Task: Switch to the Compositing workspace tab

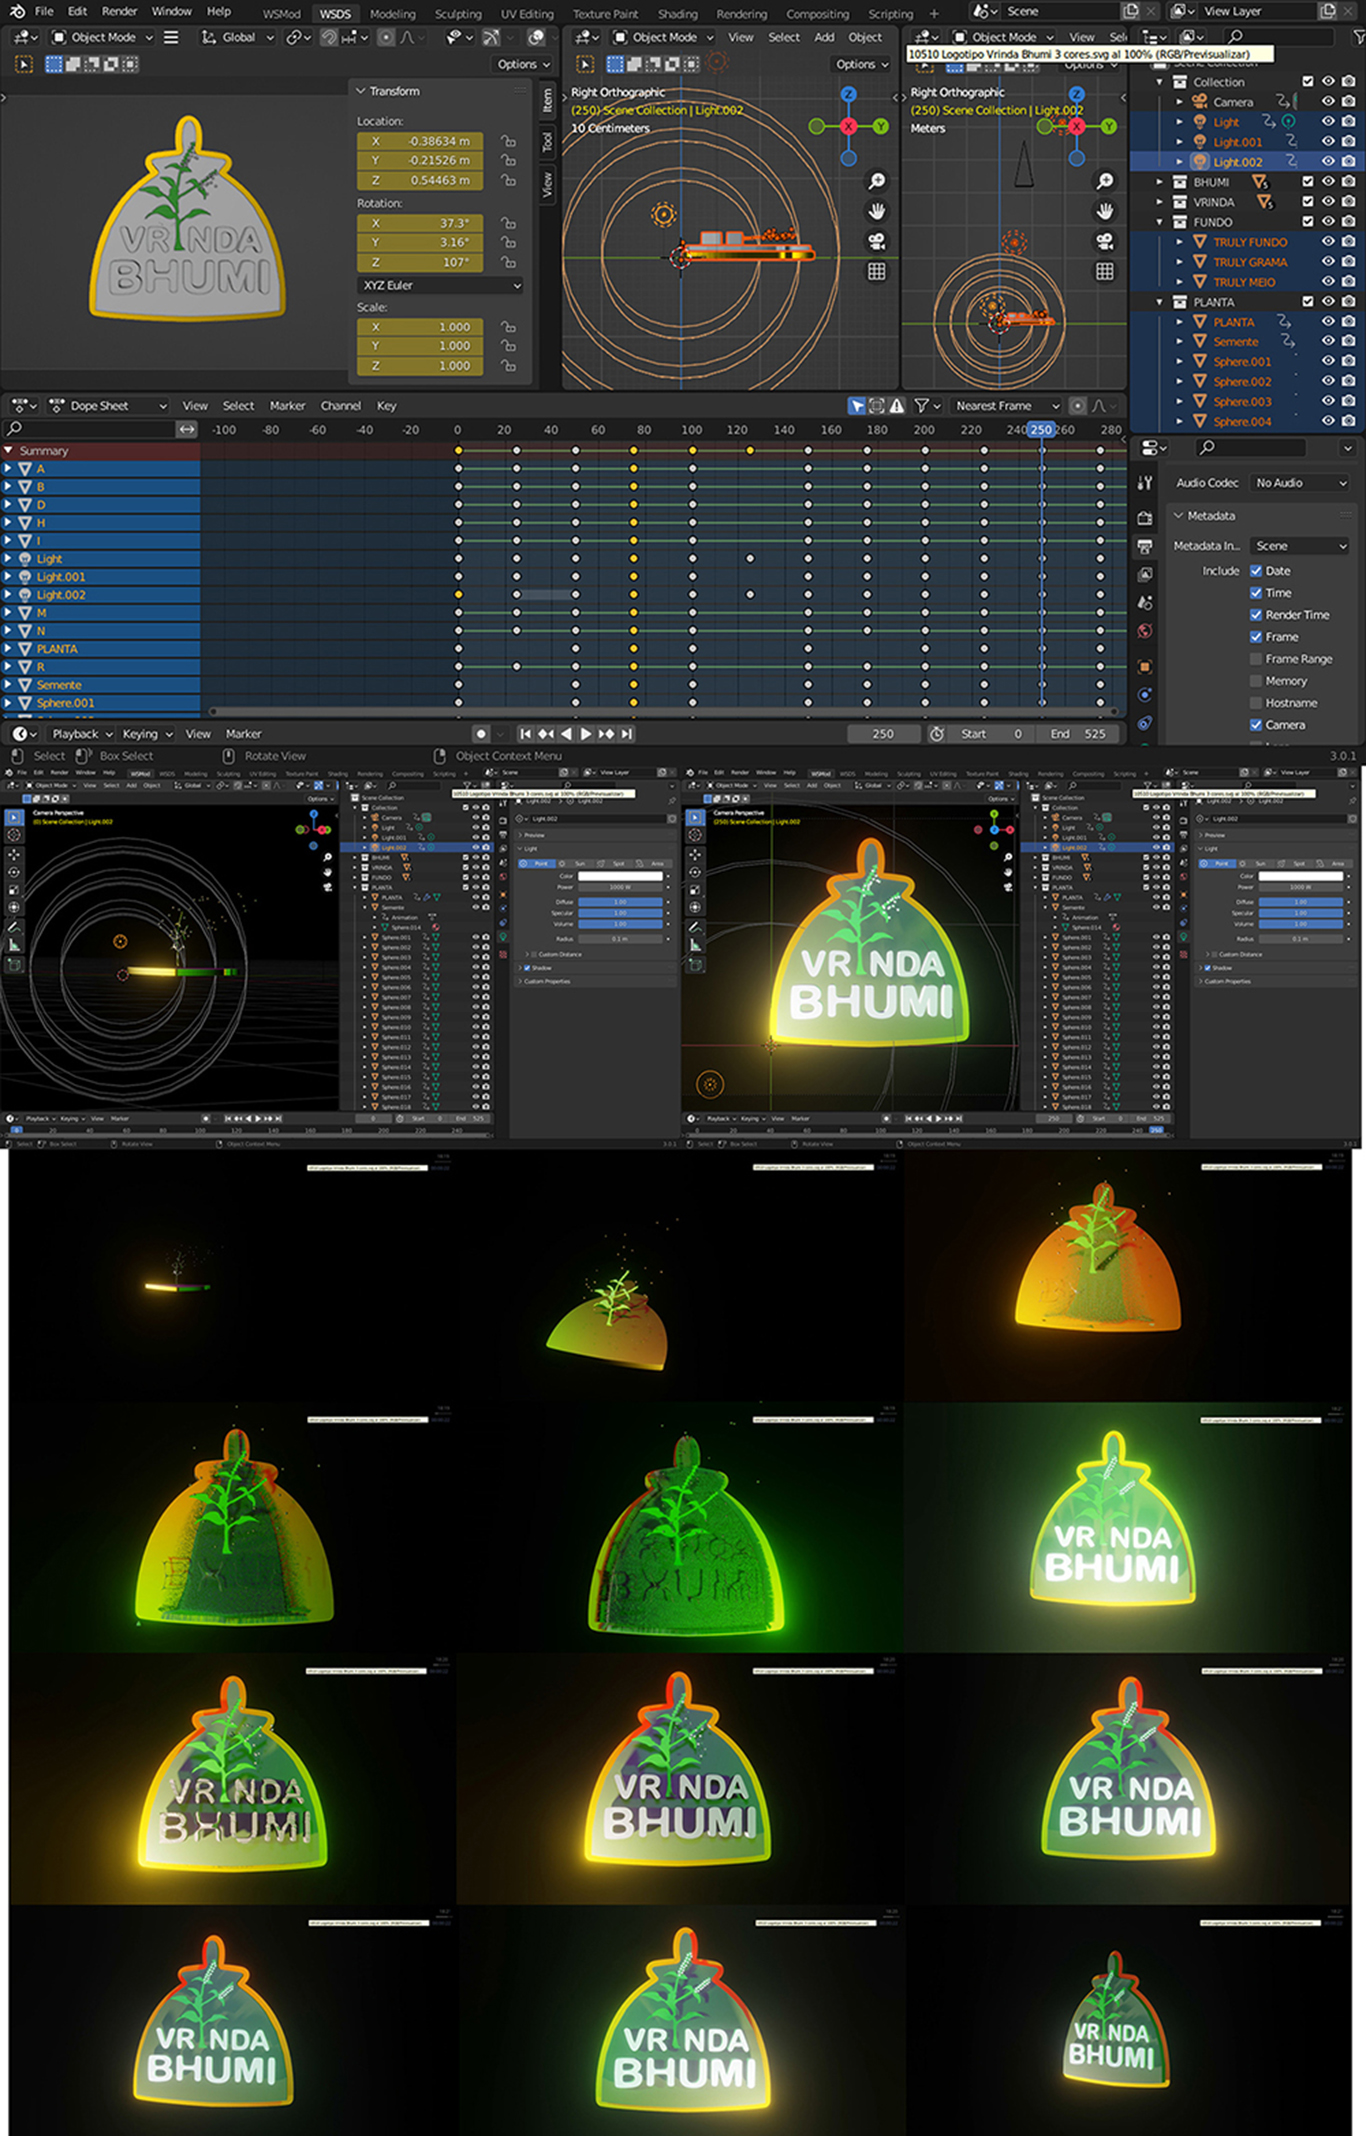Action: 817,14
